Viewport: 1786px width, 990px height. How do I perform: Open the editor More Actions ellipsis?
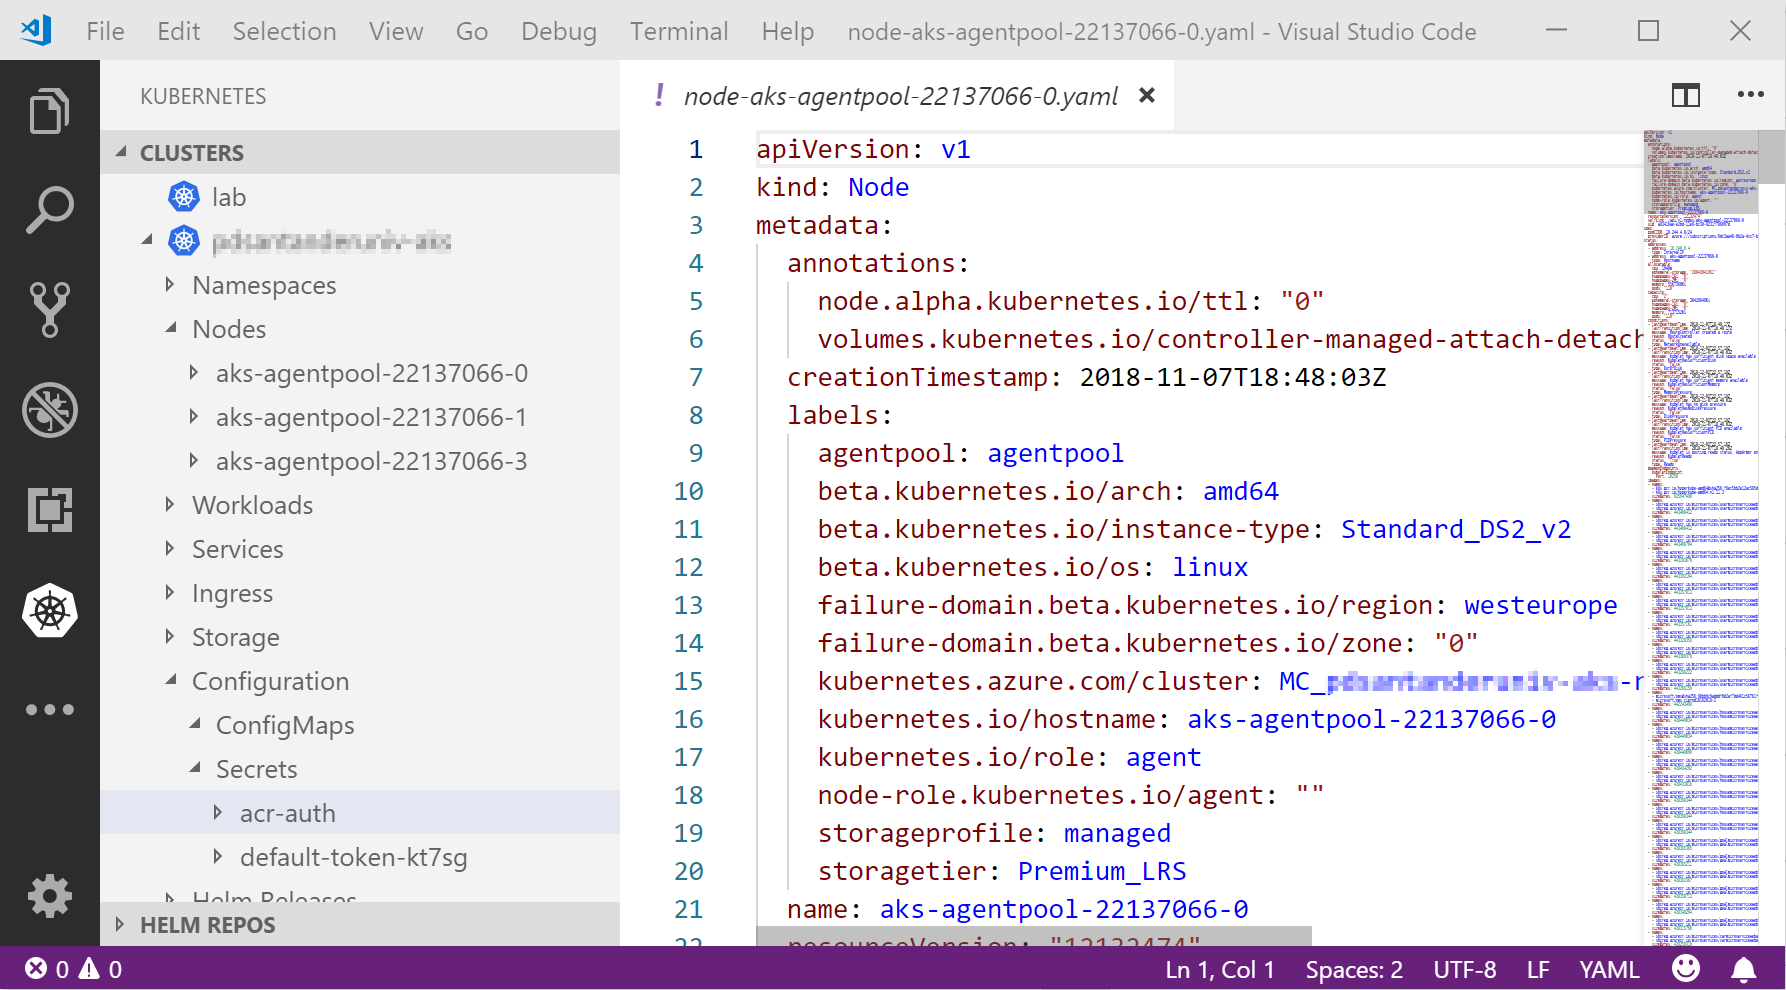tap(1751, 95)
